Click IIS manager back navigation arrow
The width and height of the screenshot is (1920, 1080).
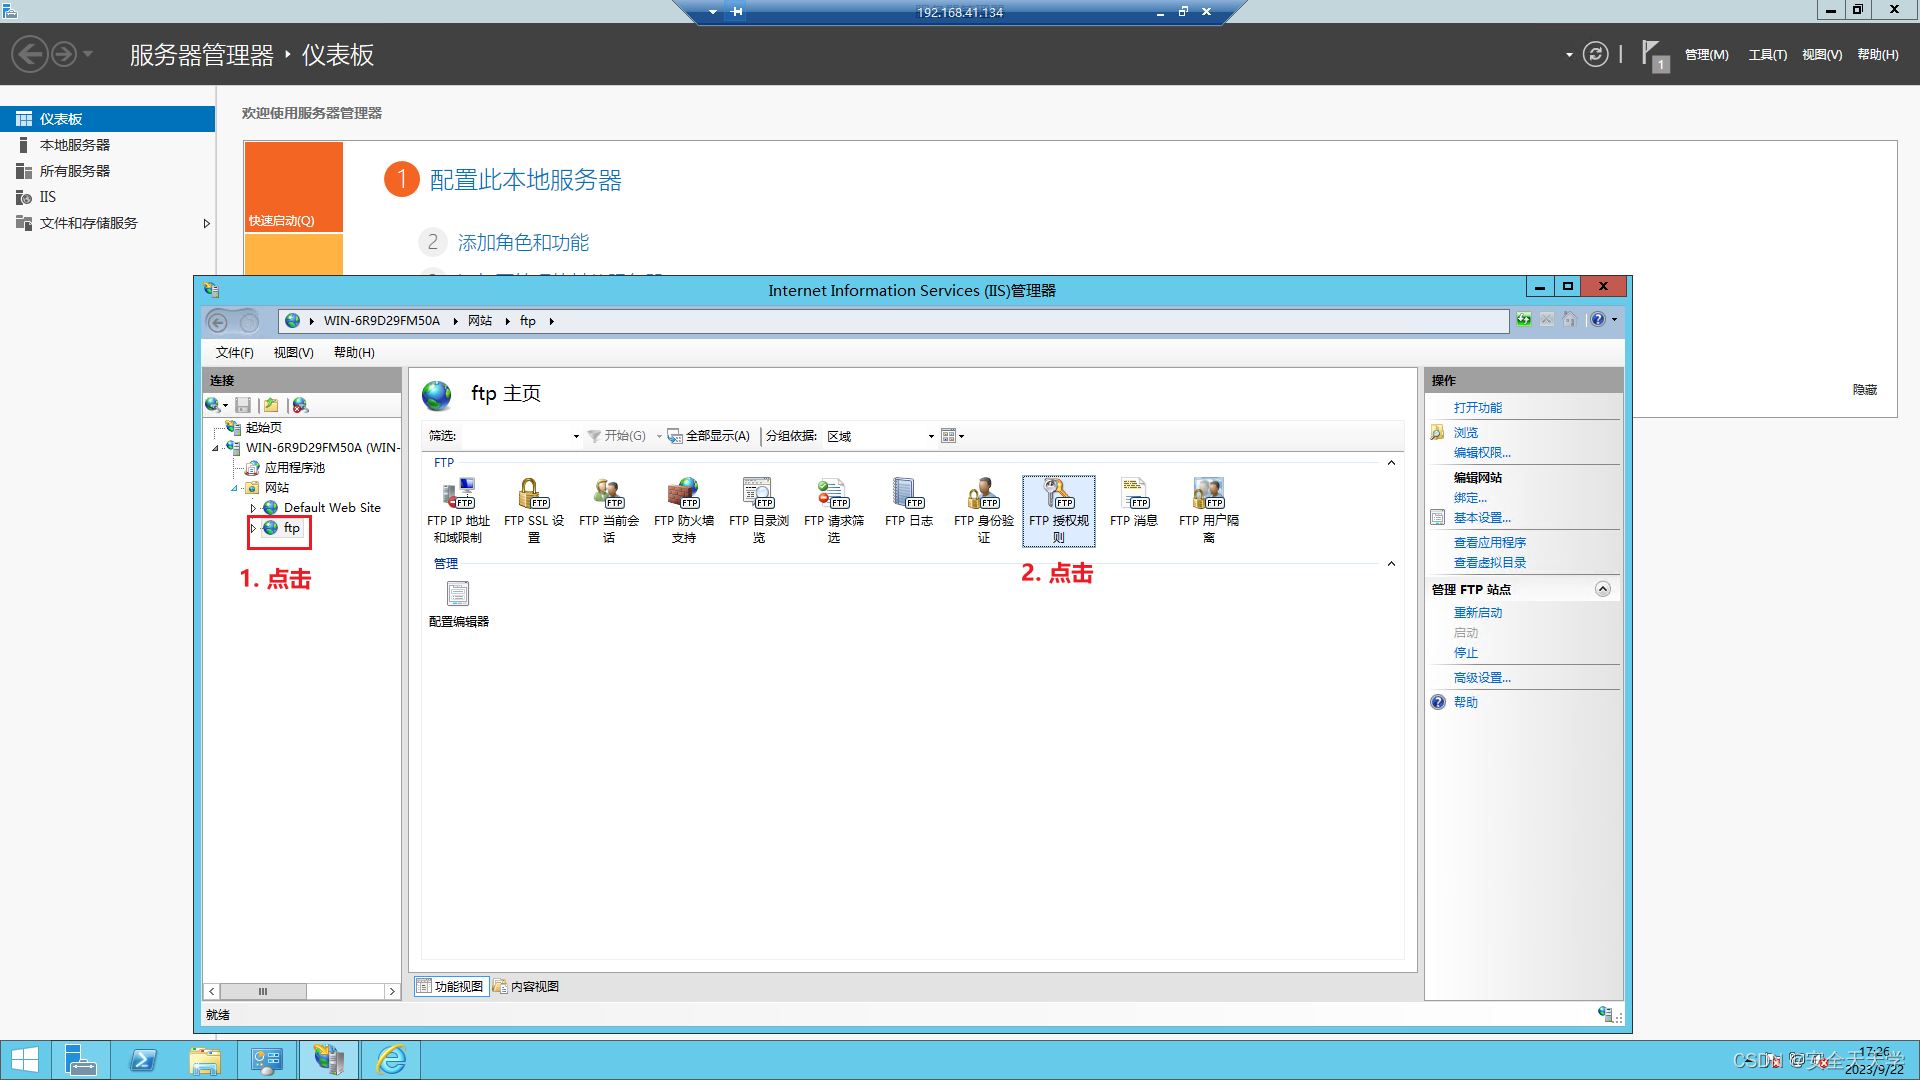217,321
